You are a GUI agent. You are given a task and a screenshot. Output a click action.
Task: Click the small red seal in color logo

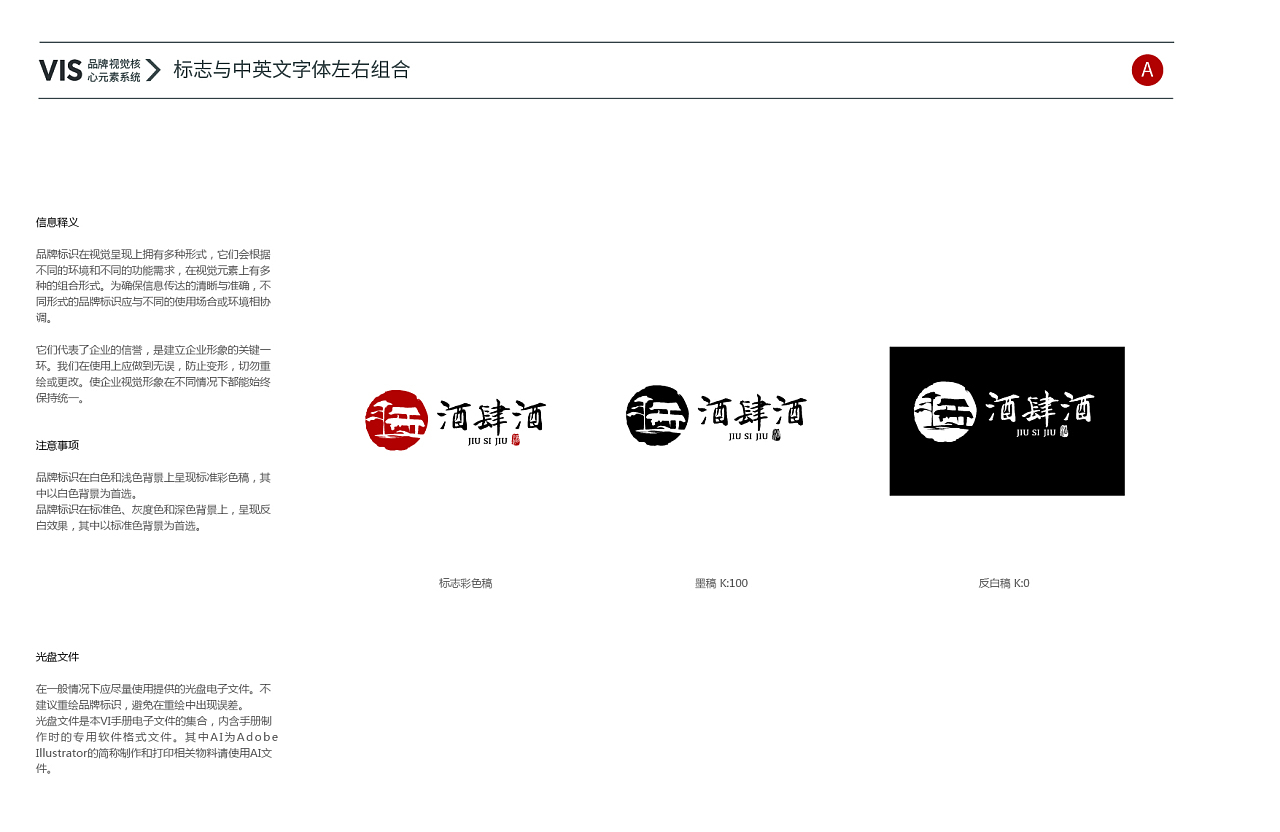pyautogui.click(x=516, y=440)
